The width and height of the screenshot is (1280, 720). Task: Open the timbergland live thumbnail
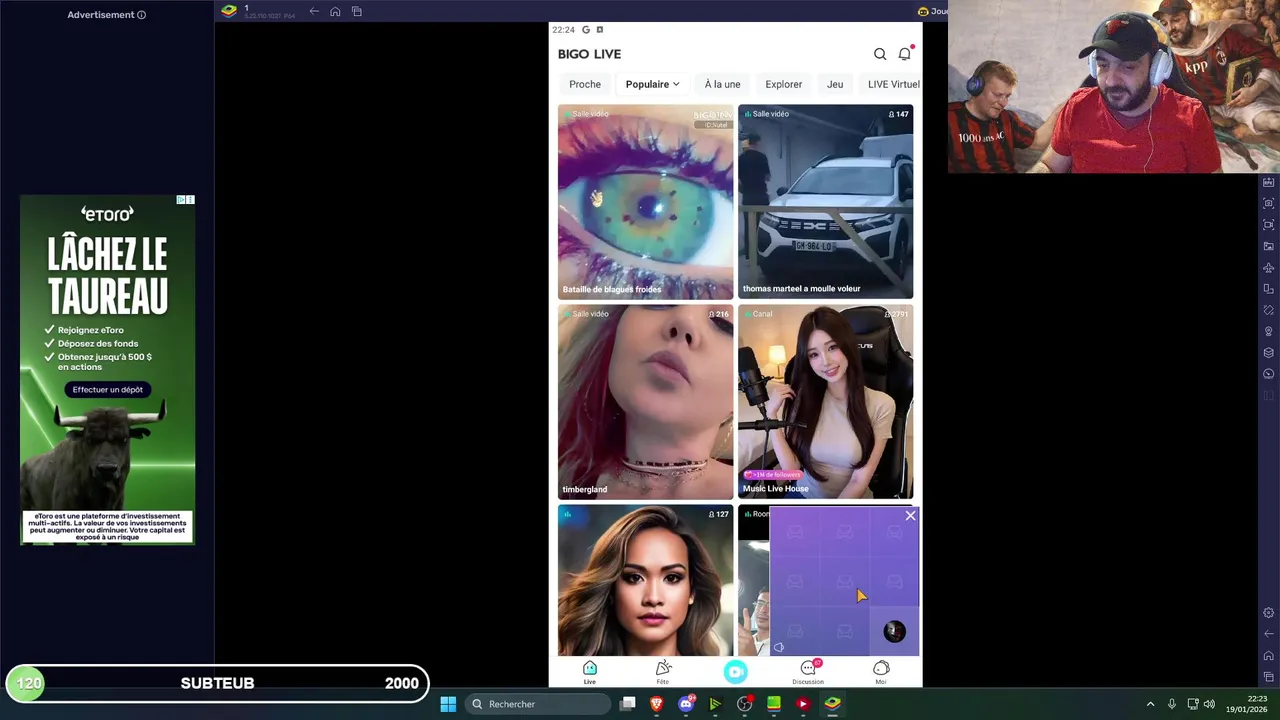tap(645, 401)
